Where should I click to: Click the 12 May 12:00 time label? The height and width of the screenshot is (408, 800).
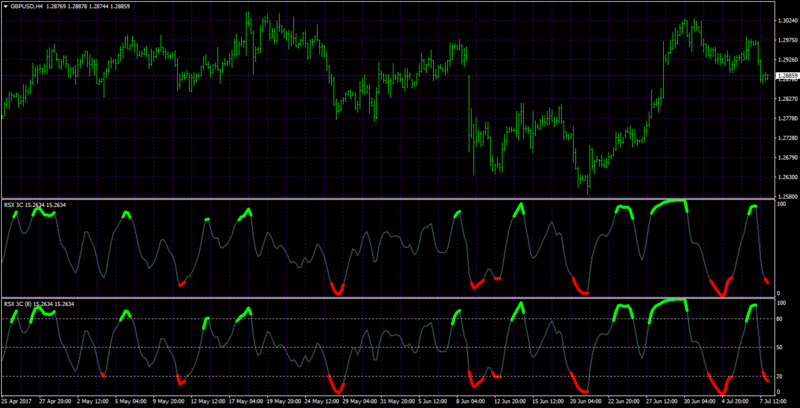[208, 401]
